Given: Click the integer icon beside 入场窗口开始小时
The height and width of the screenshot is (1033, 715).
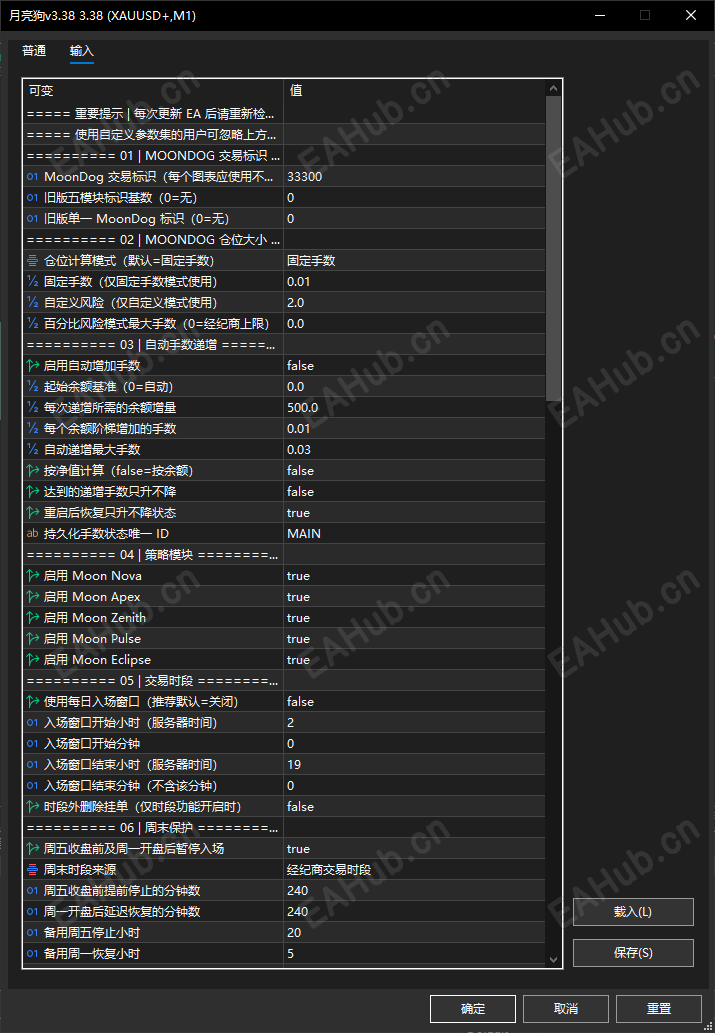Looking at the screenshot, I should pos(32,723).
